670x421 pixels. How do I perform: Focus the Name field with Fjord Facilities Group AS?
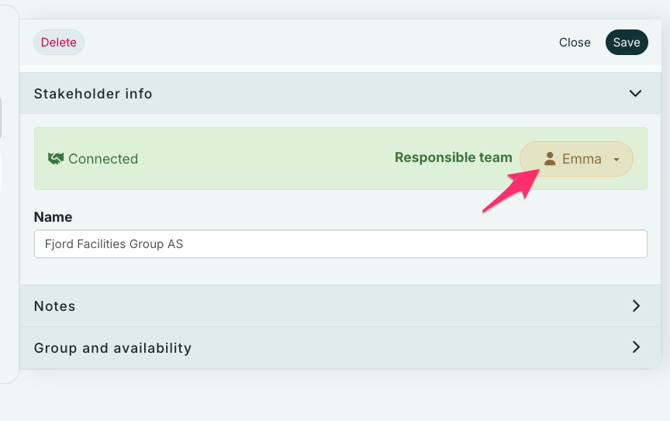(340, 244)
